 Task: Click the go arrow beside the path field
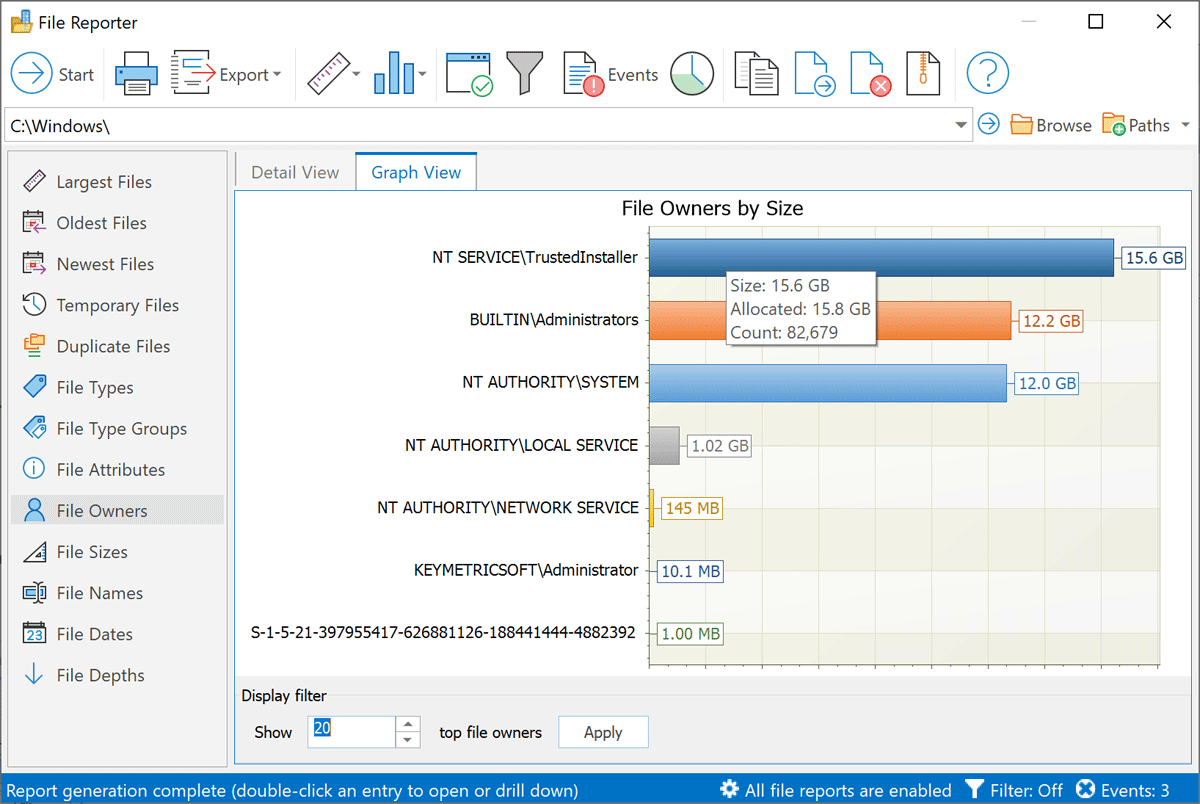(989, 124)
